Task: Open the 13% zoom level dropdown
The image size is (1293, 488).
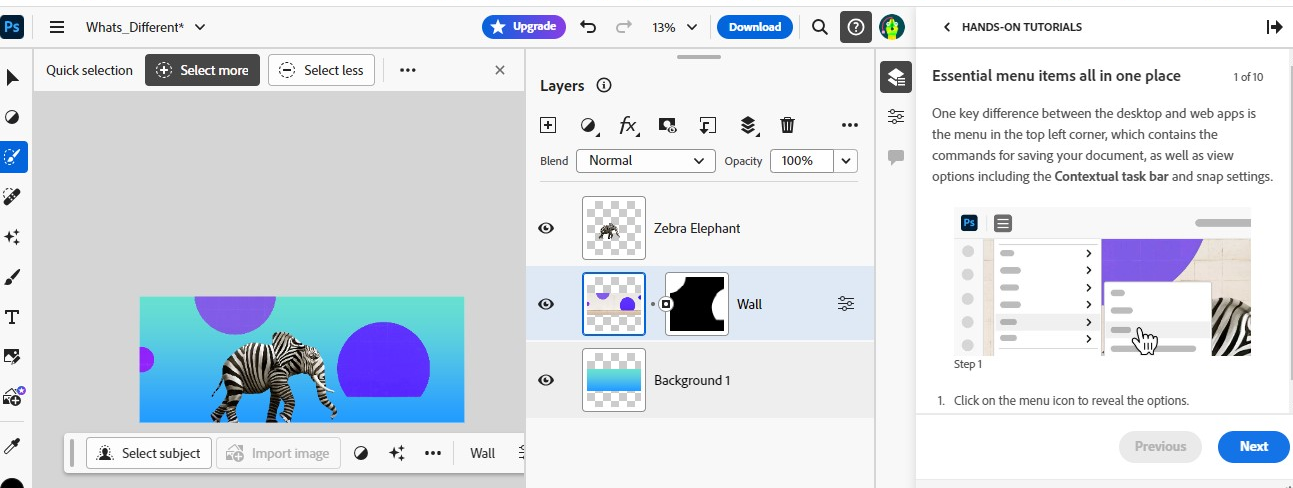Action: [675, 27]
